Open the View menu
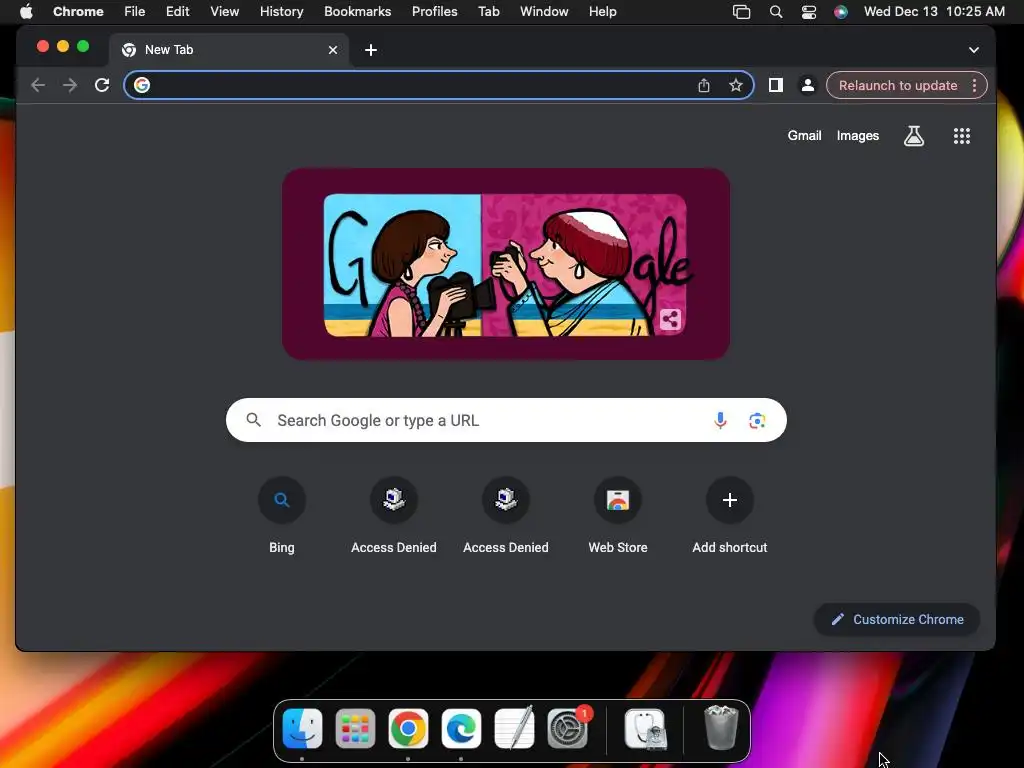Image resolution: width=1024 pixels, height=768 pixels. tap(224, 12)
